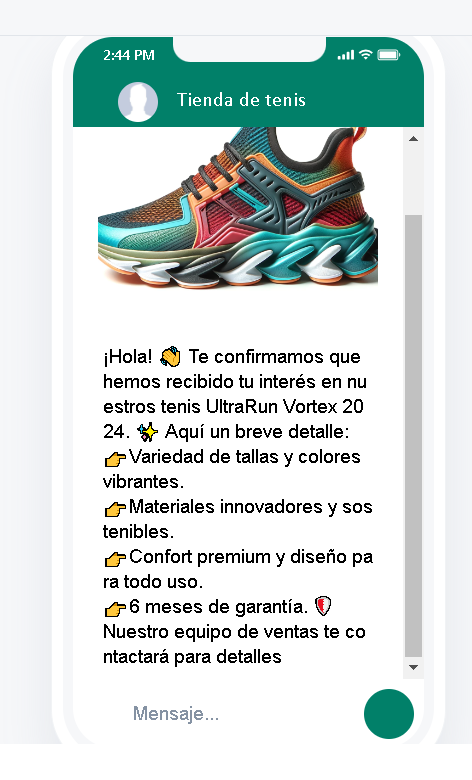
Task: Click the battery status icon
Action: (x=388, y=55)
